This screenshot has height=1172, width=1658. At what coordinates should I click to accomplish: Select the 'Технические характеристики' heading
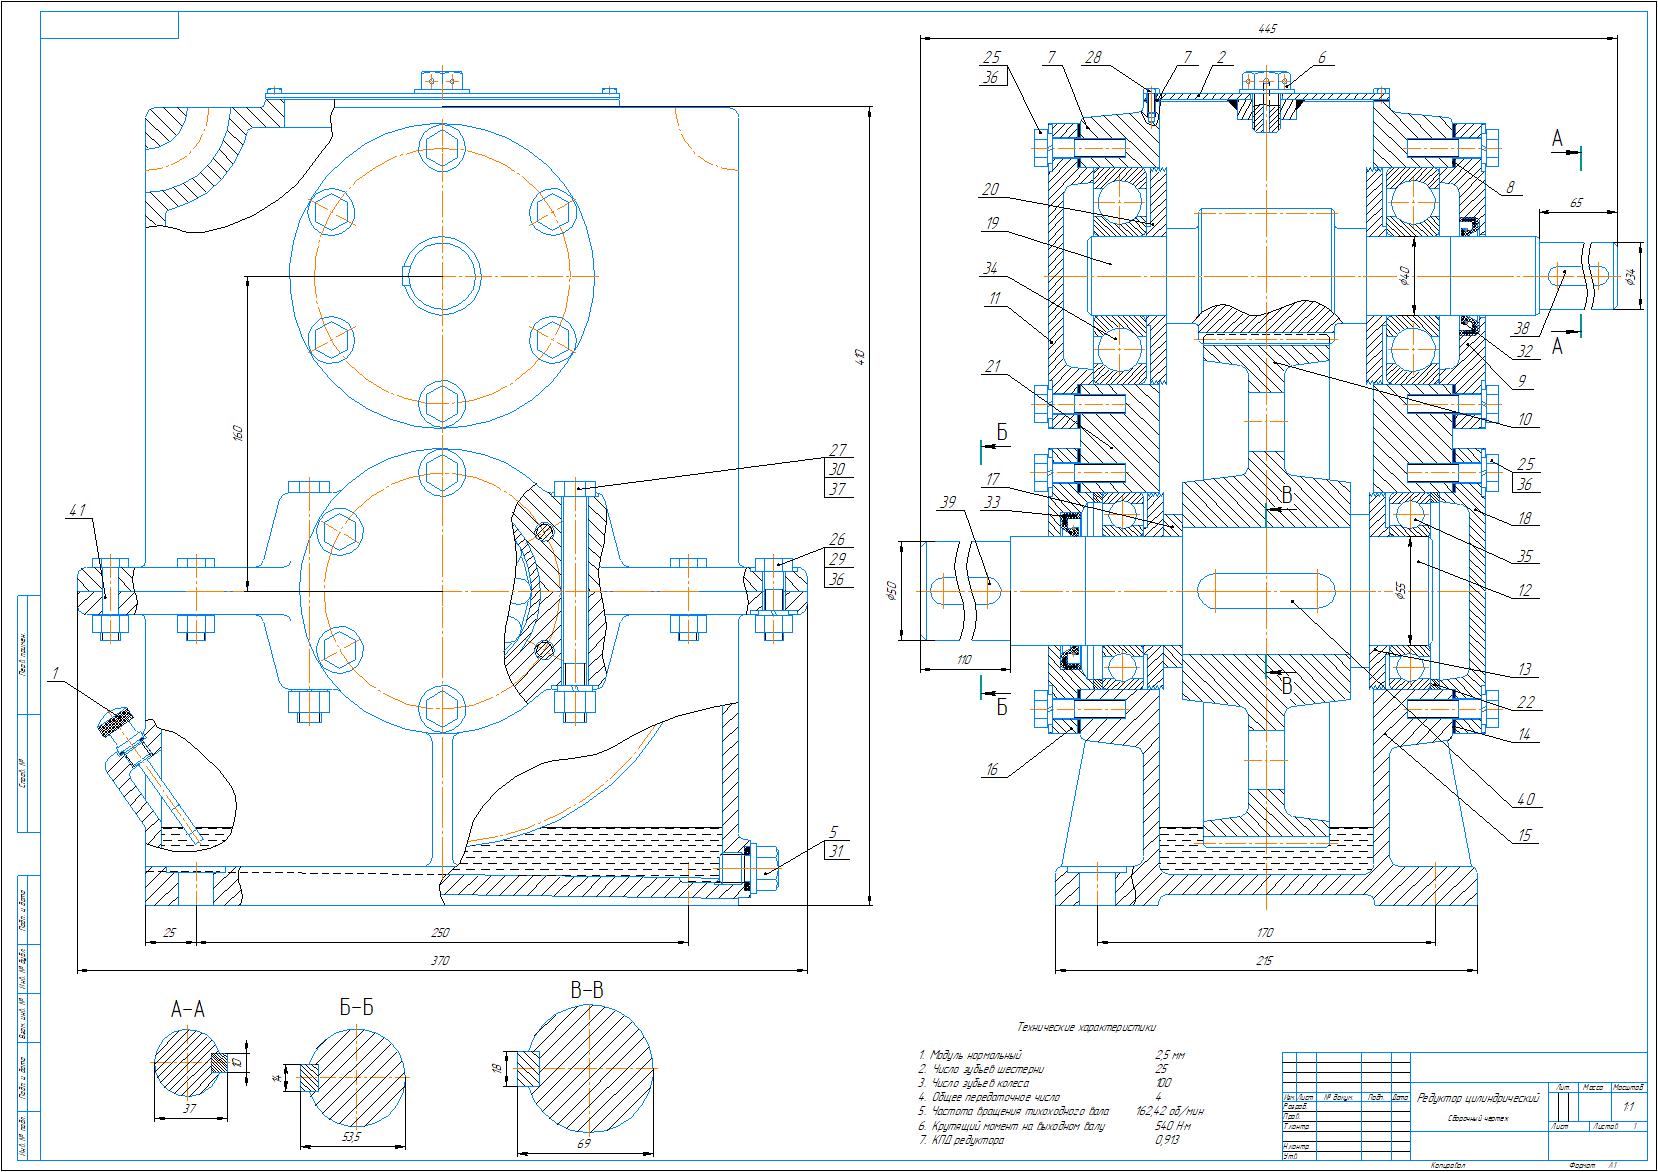tap(1086, 1026)
